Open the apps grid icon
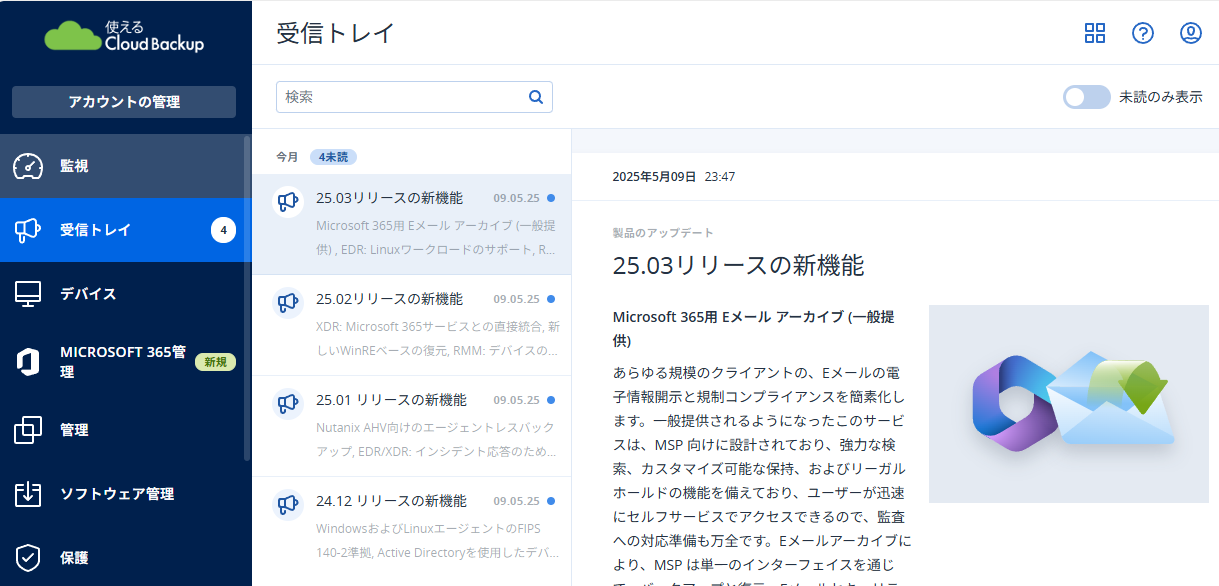Screen dimensions: 1219x586 click(1095, 33)
